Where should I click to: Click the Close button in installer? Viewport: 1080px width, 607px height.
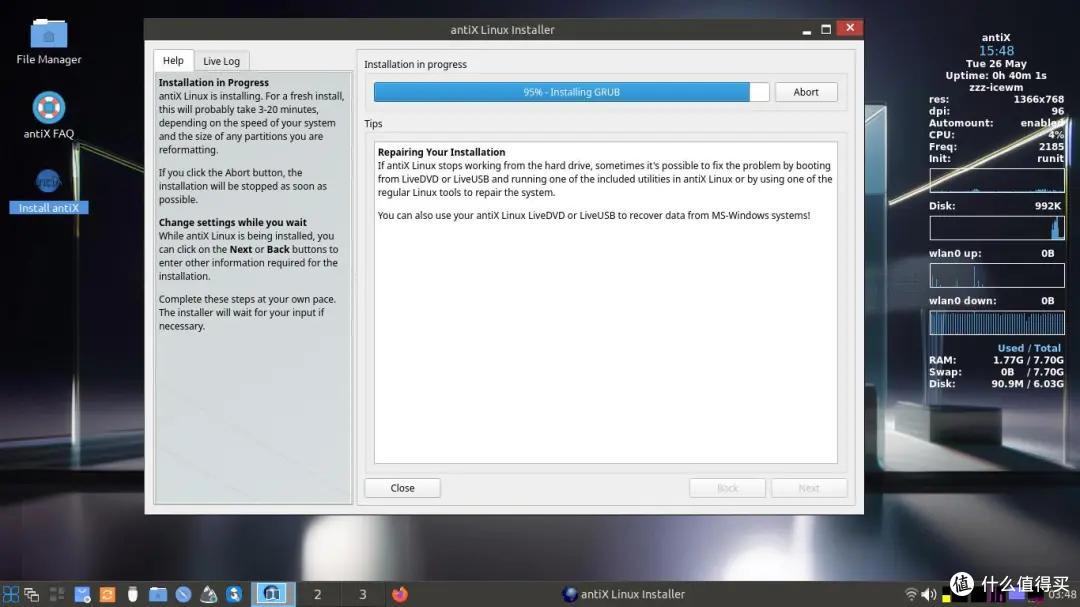point(402,488)
